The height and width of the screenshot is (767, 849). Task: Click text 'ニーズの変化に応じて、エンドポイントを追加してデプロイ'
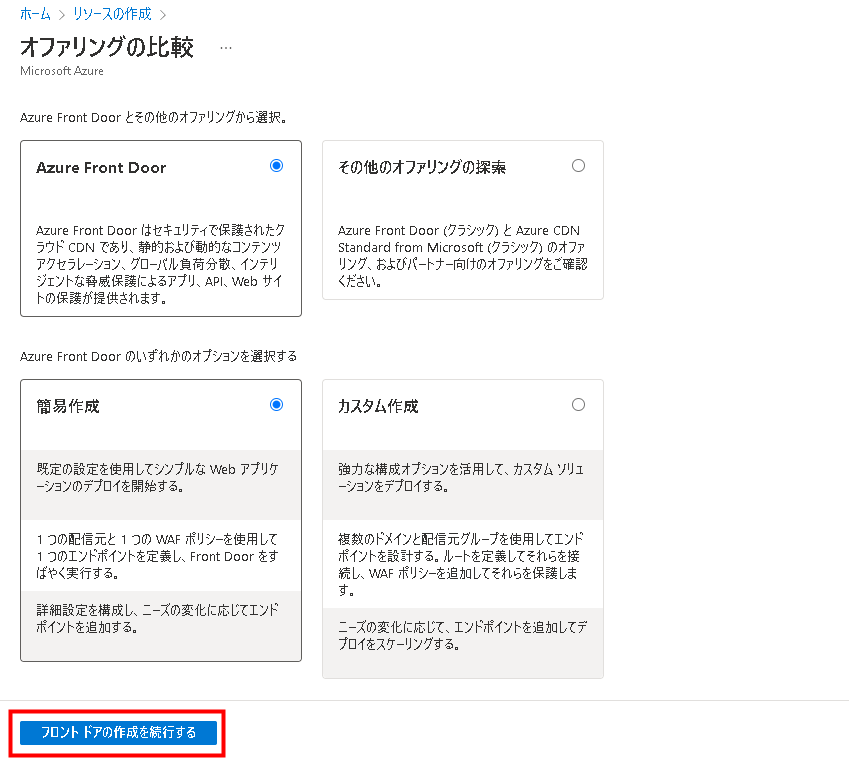[x=462, y=635]
